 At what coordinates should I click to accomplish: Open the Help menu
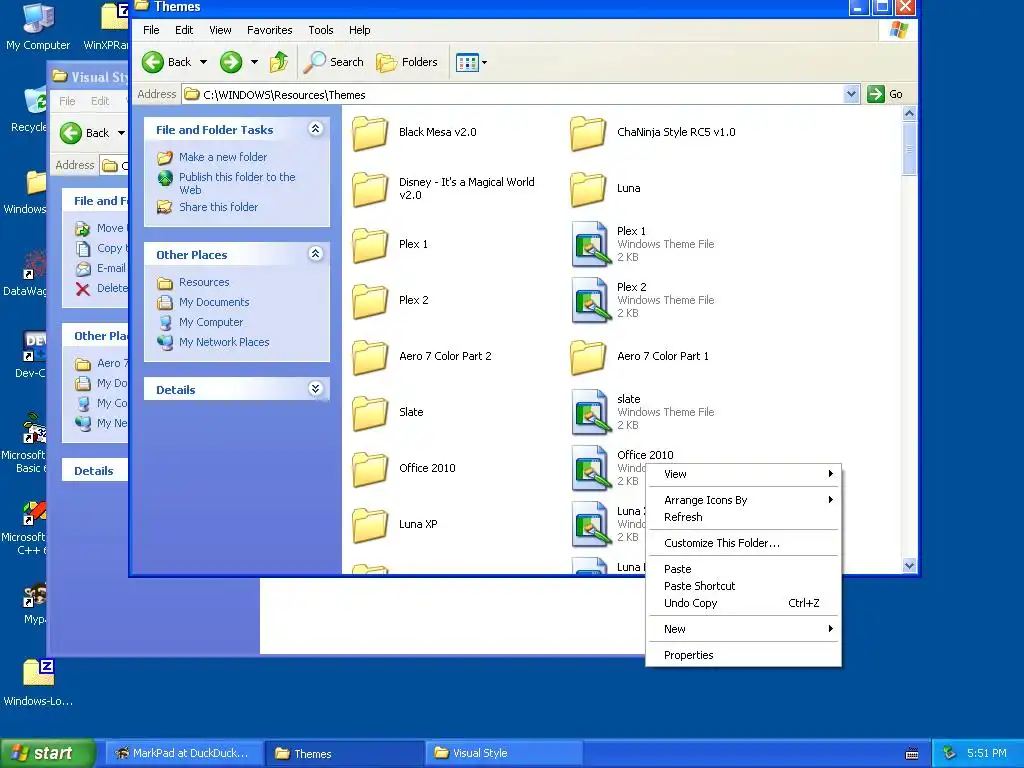tap(359, 30)
